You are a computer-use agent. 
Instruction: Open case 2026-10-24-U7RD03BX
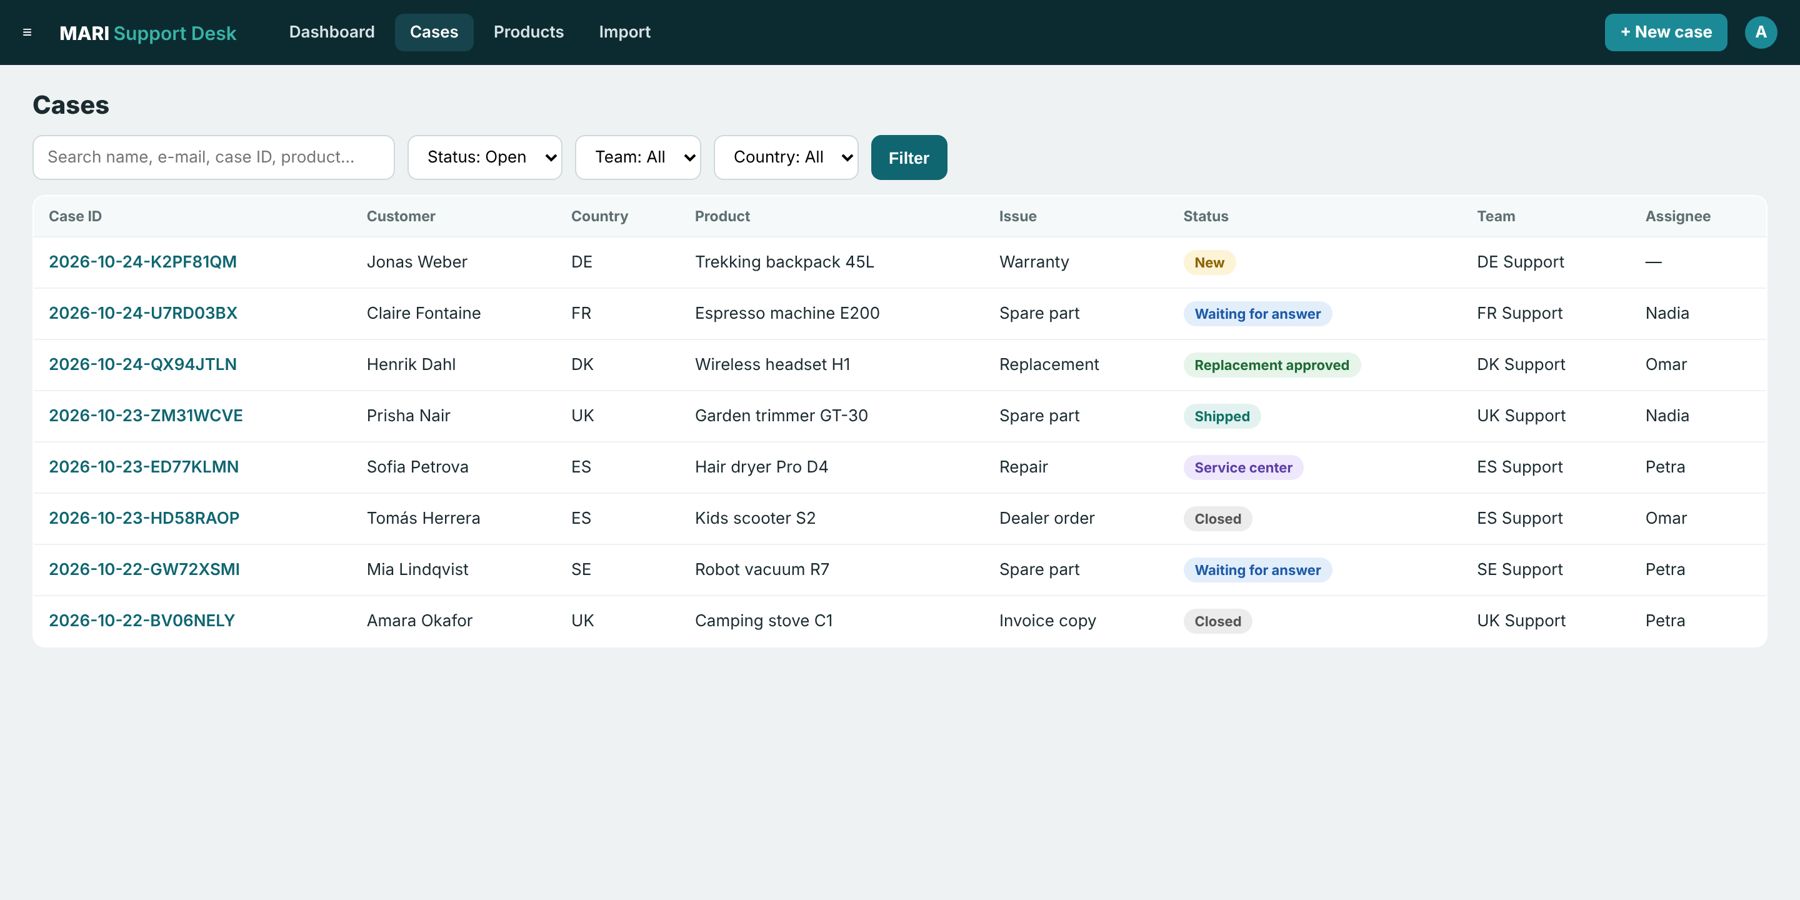[x=143, y=313]
